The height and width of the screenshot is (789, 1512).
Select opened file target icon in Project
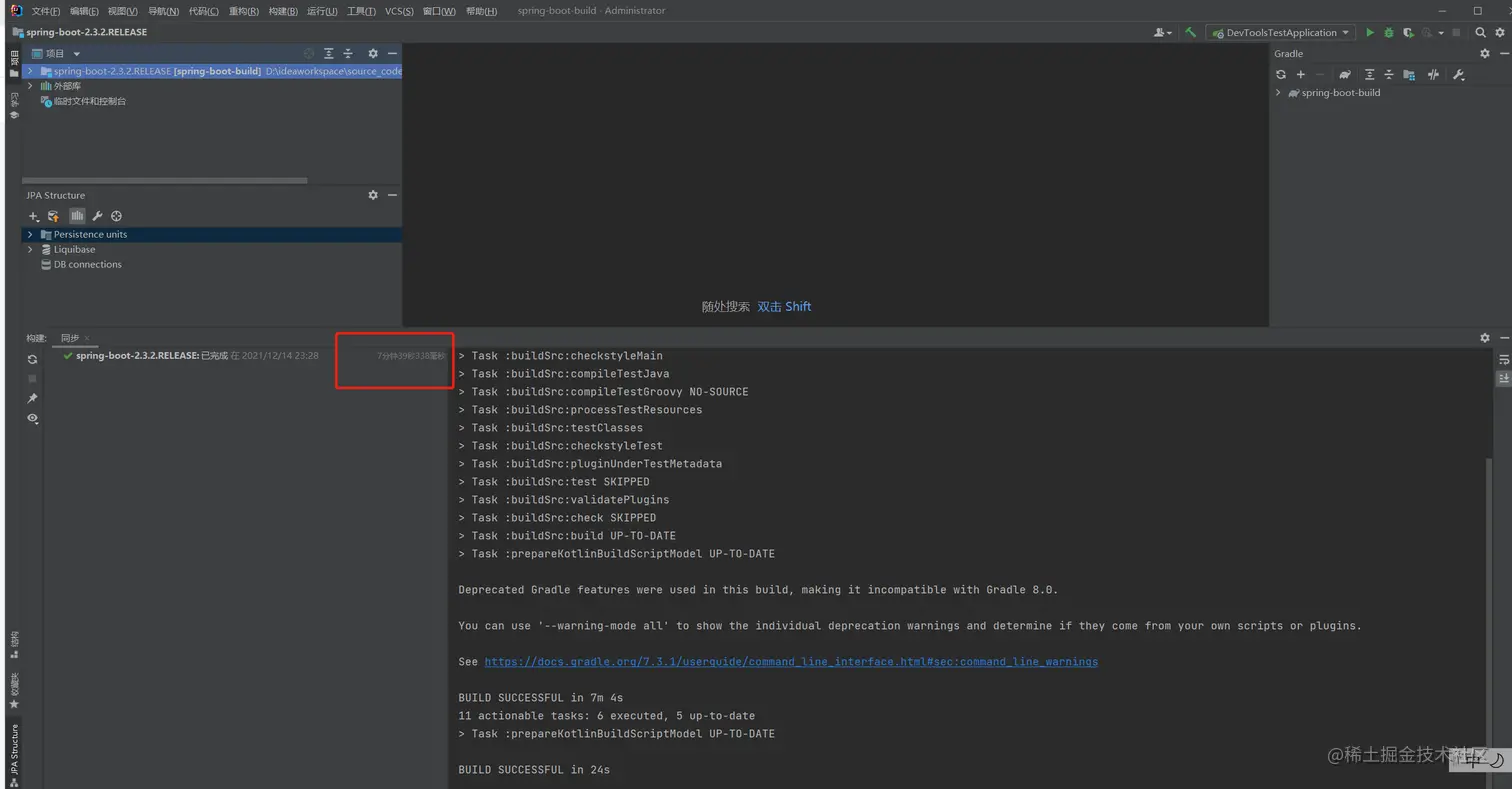309,54
